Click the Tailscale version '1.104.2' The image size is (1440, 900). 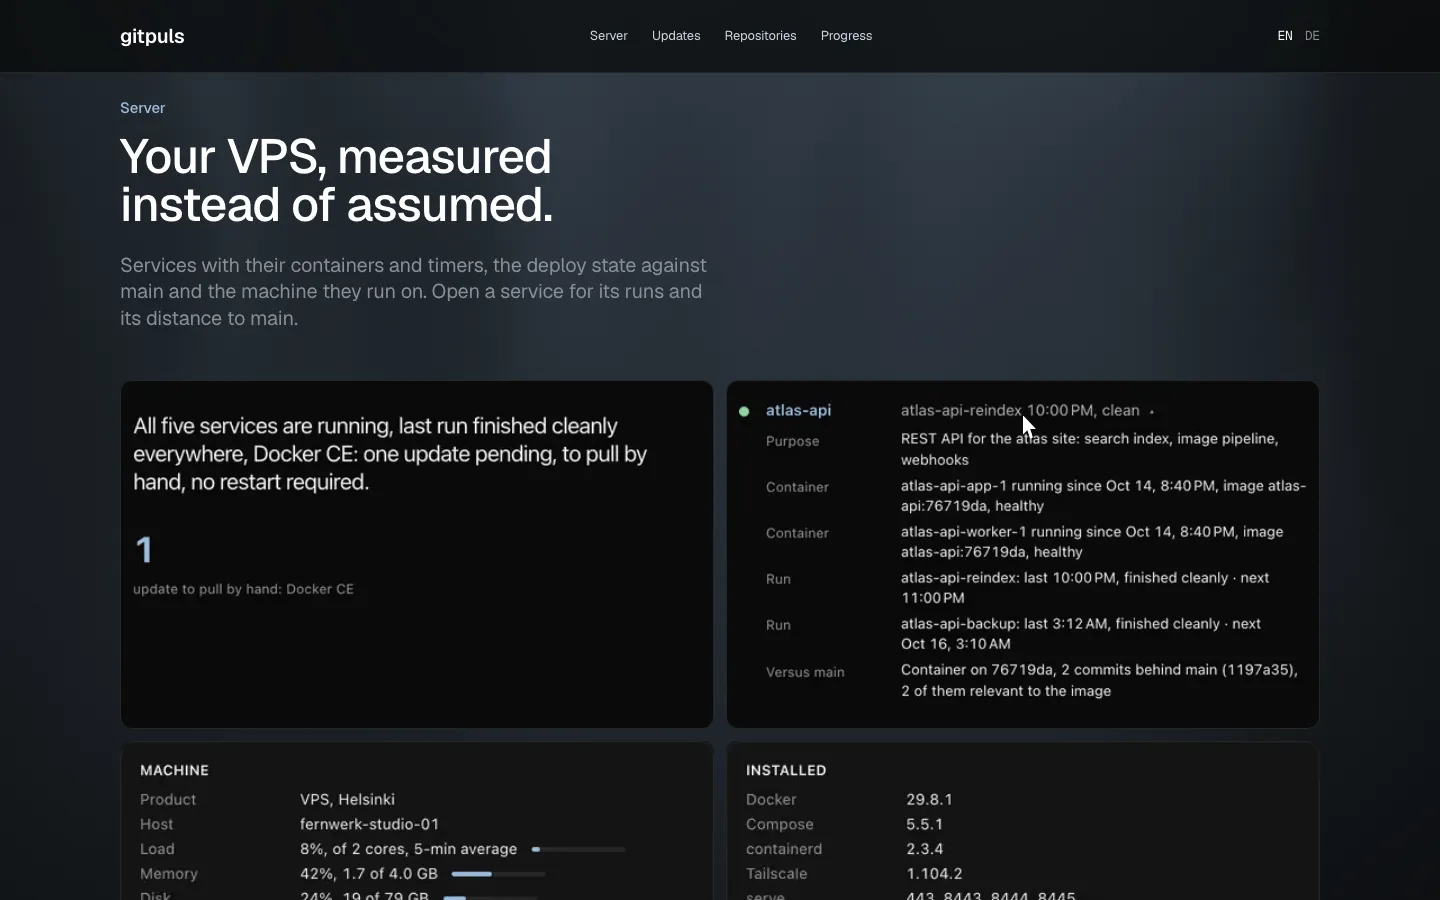pyautogui.click(x=934, y=874)
